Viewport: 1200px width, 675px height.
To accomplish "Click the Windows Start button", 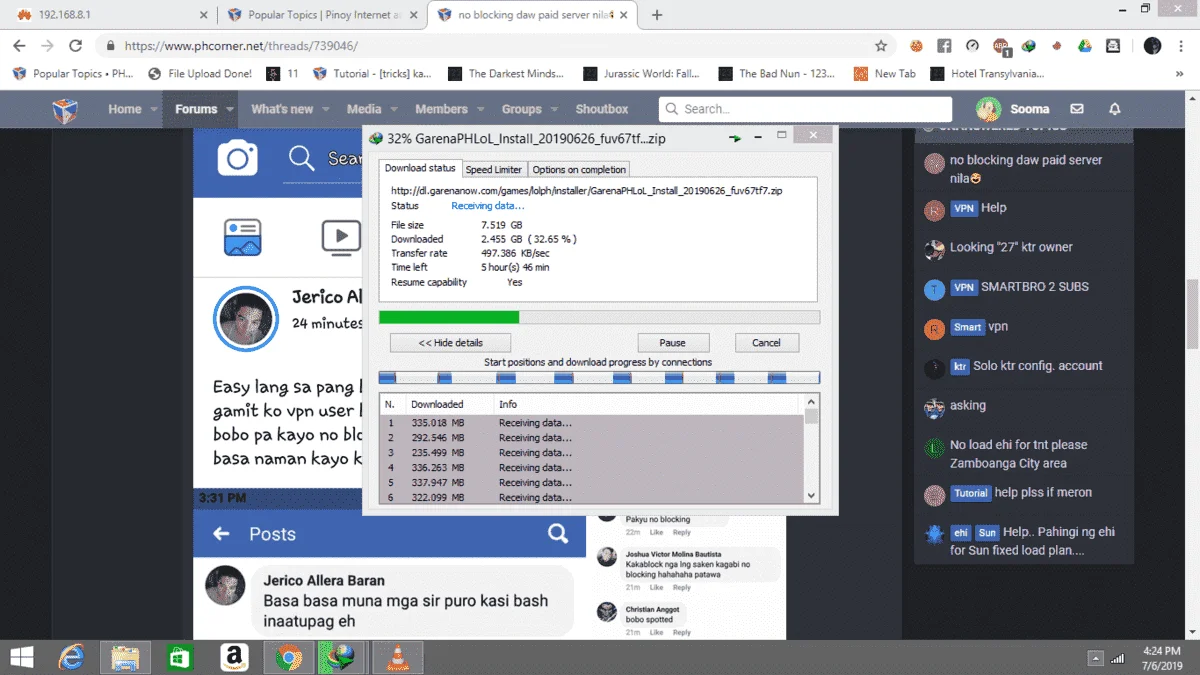I will tap(21, 657).
